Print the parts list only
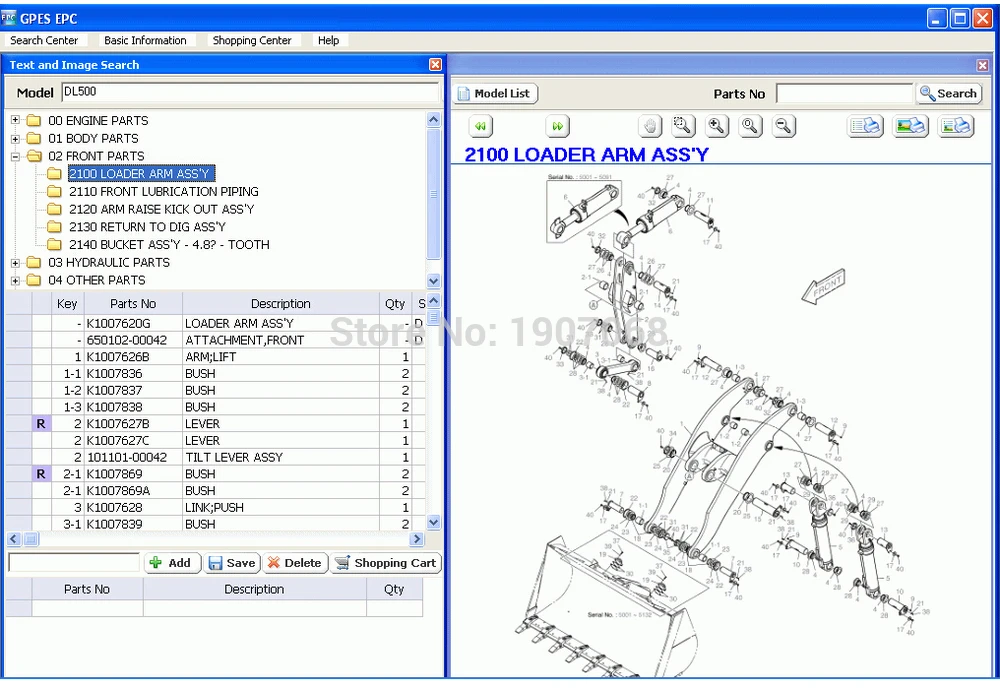 point(865,126)
